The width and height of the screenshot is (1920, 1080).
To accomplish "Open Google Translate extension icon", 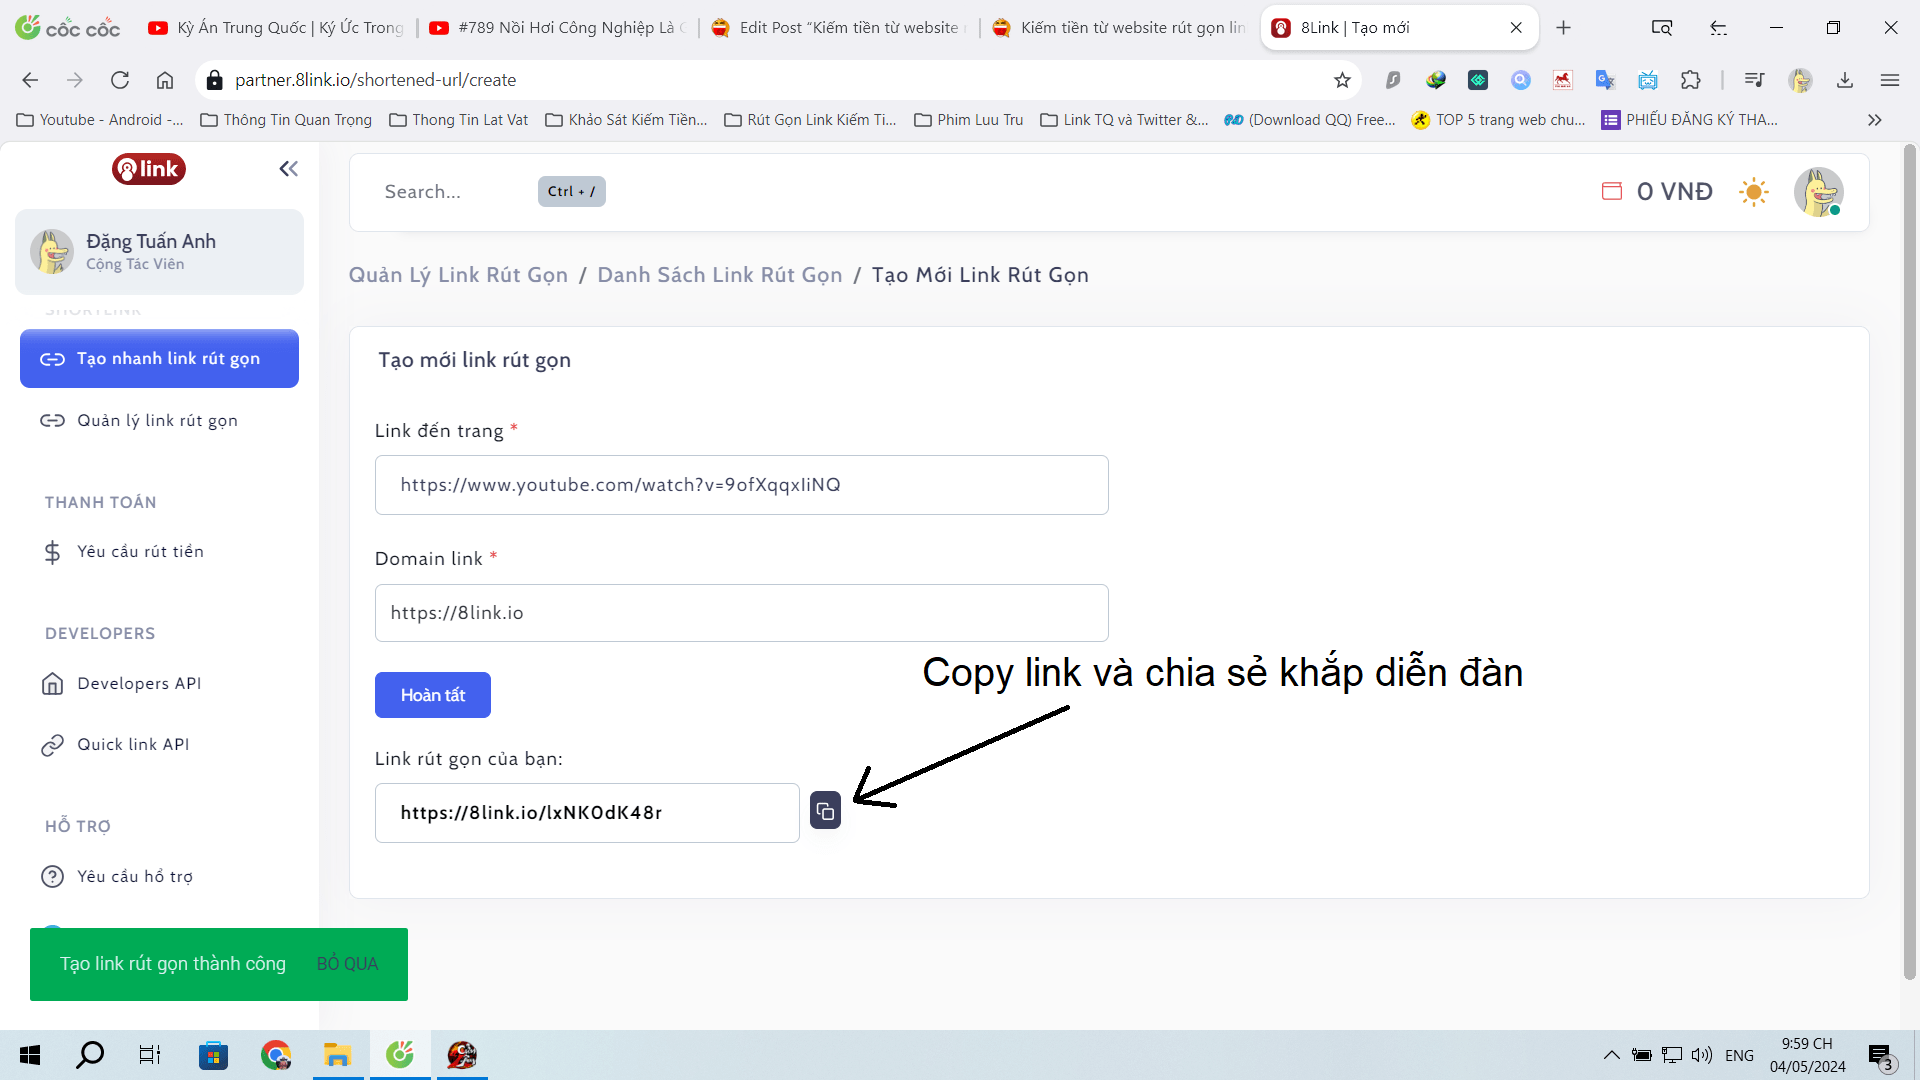I will (x=1605, y=80).
